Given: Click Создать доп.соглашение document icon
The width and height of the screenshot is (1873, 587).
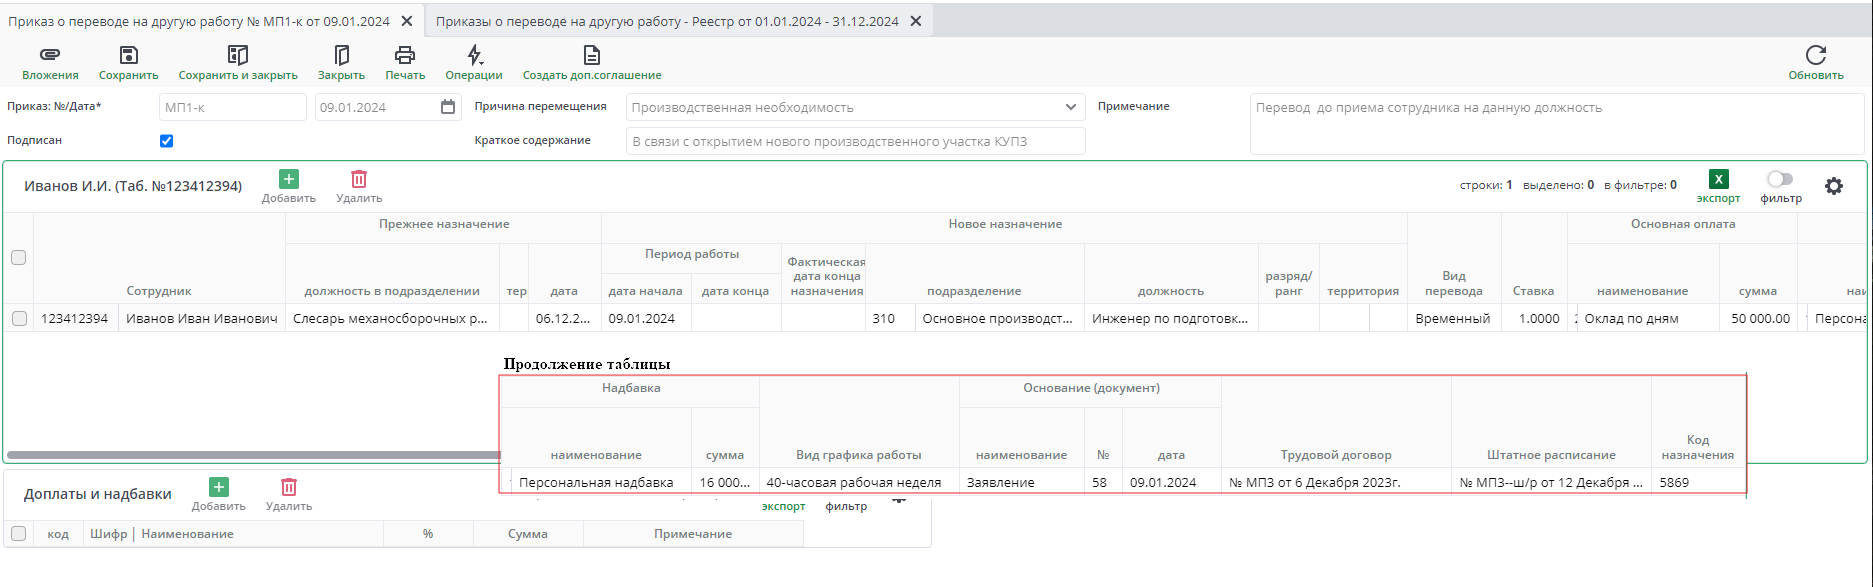Looking at the screenshot, I should coord(592,55).
